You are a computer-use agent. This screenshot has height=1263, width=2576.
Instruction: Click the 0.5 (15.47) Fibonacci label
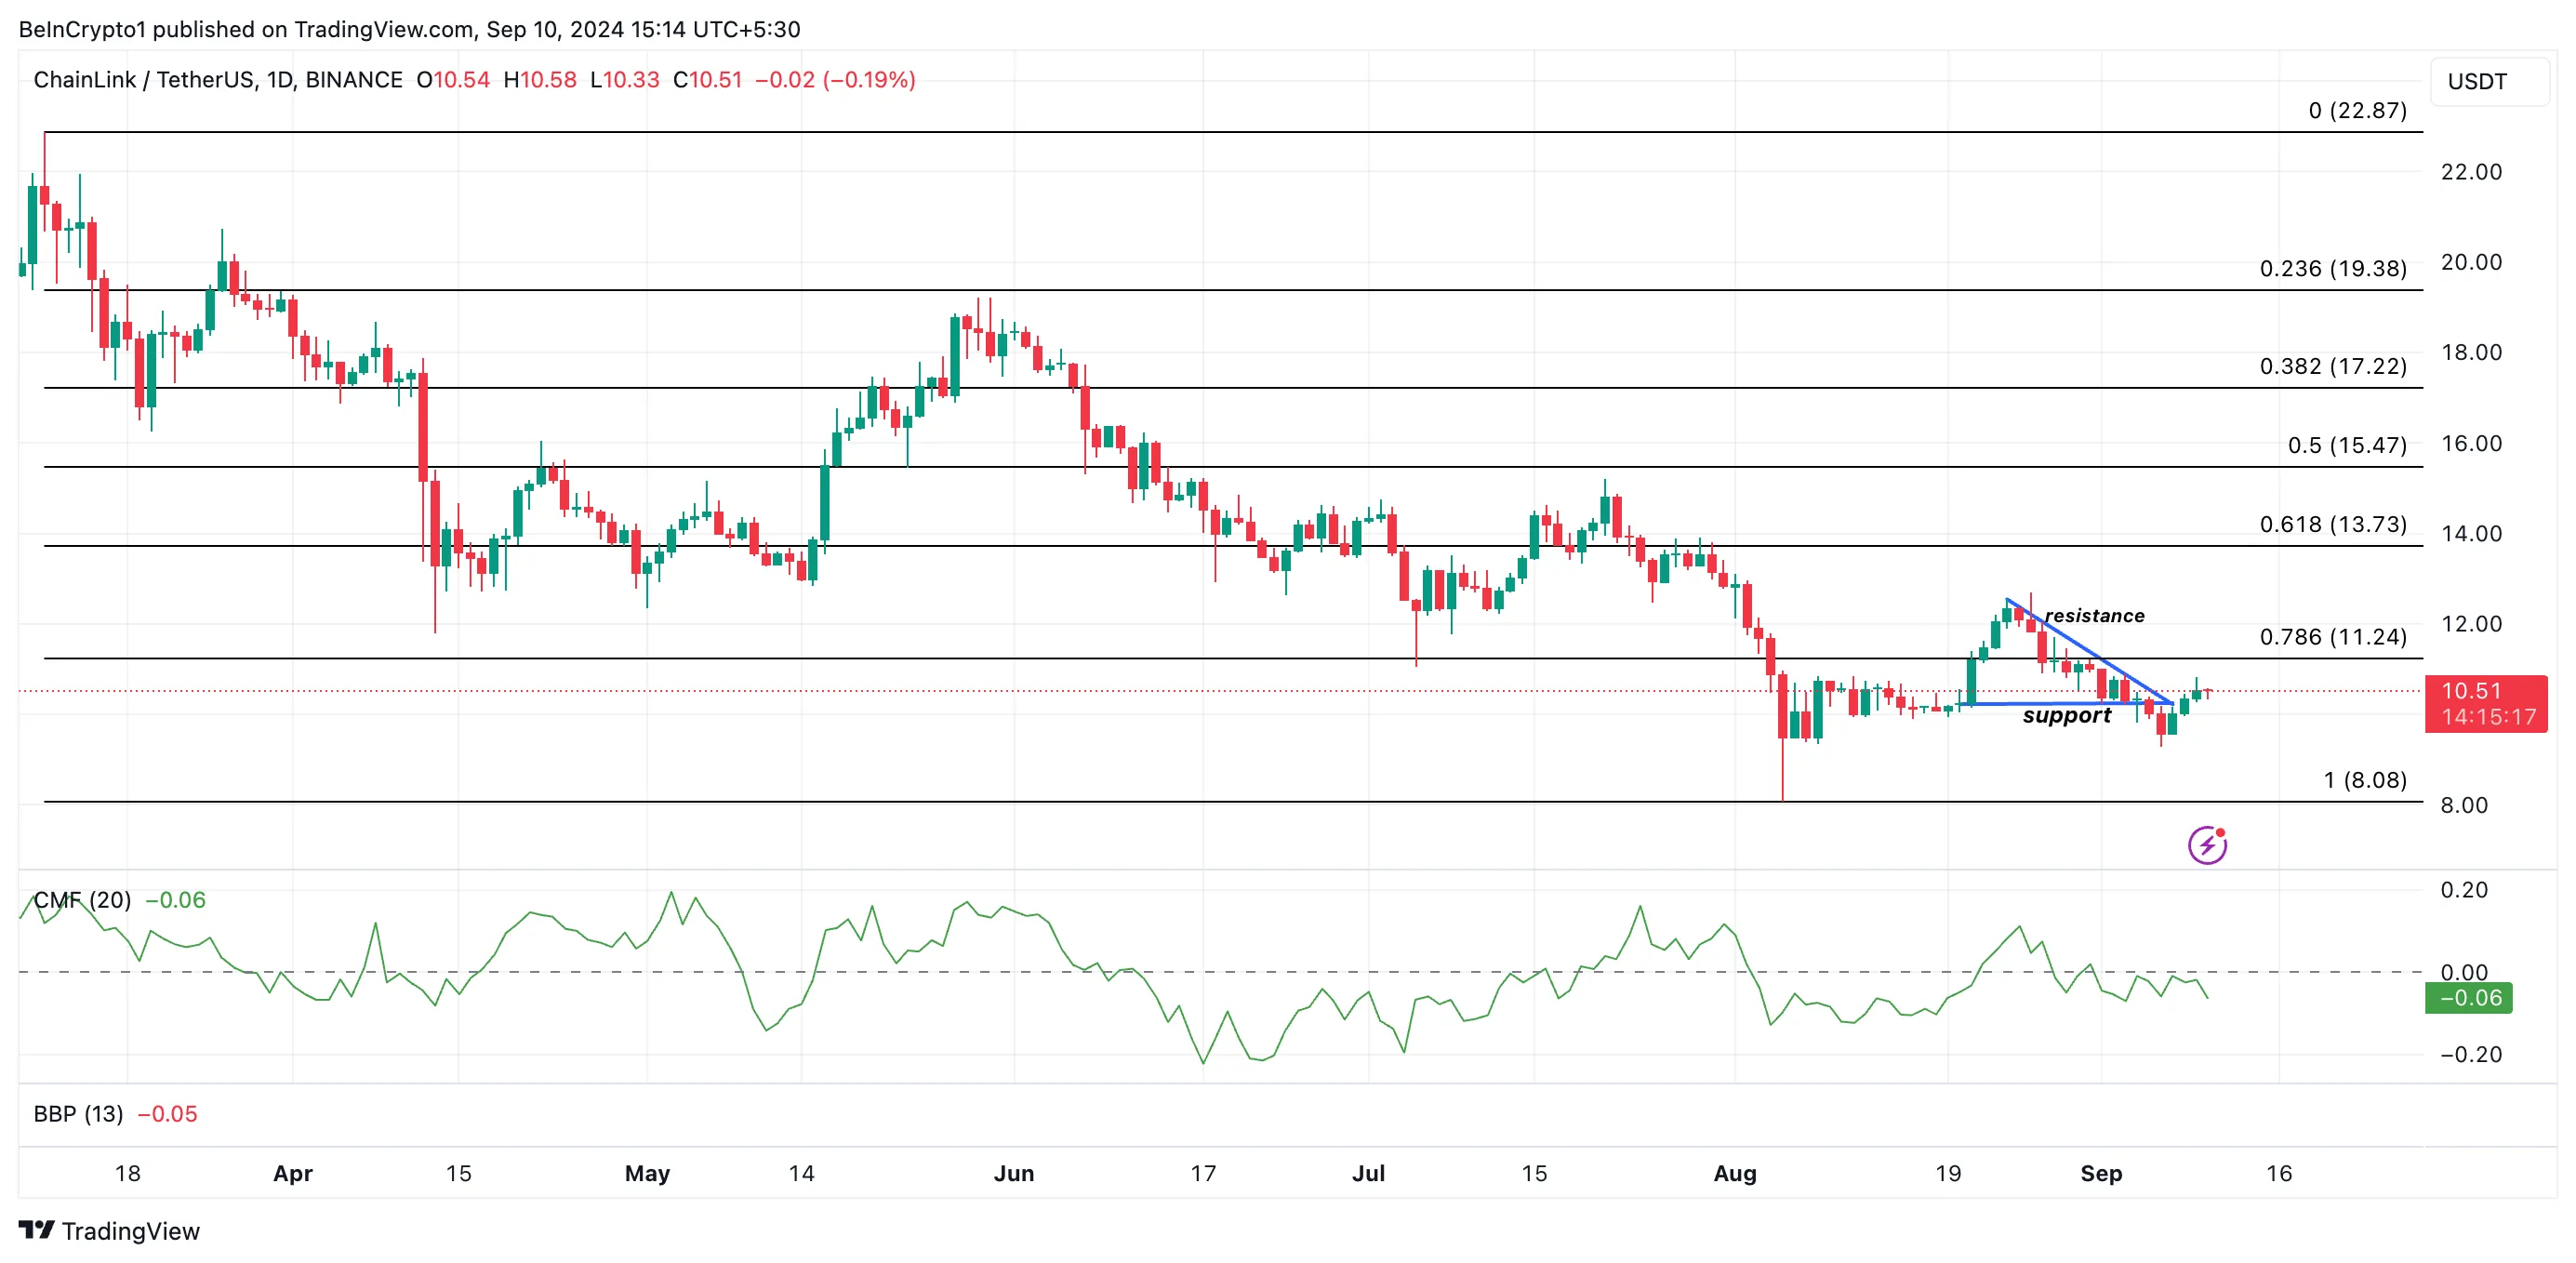point(2346,445)
